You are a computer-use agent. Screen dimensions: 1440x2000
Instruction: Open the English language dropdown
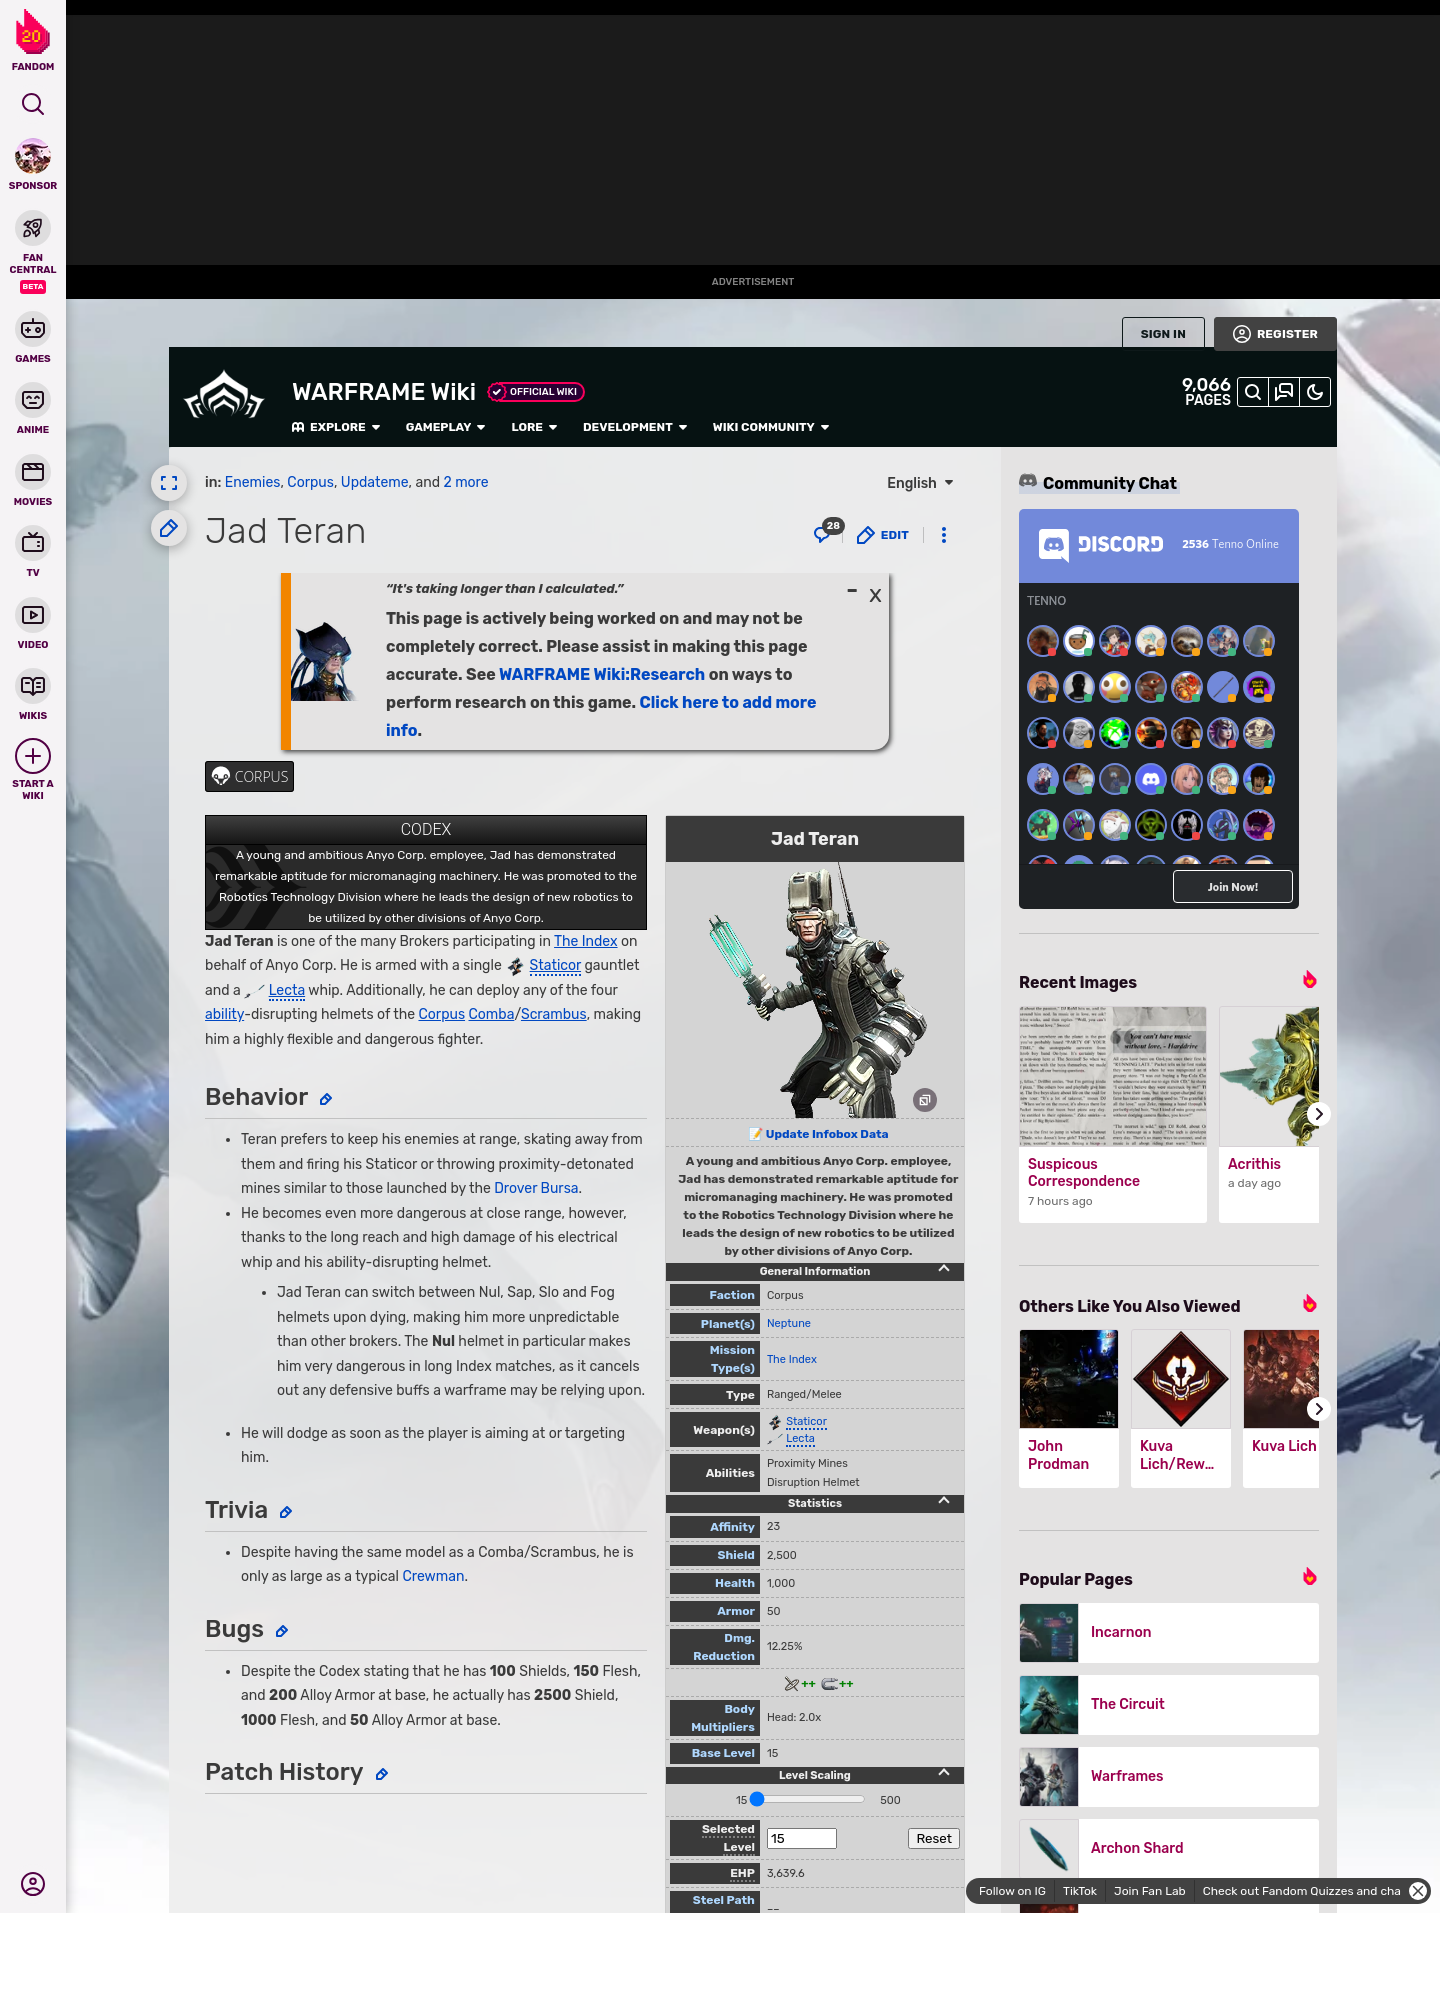pyautogui.click(x=920, y=483)
